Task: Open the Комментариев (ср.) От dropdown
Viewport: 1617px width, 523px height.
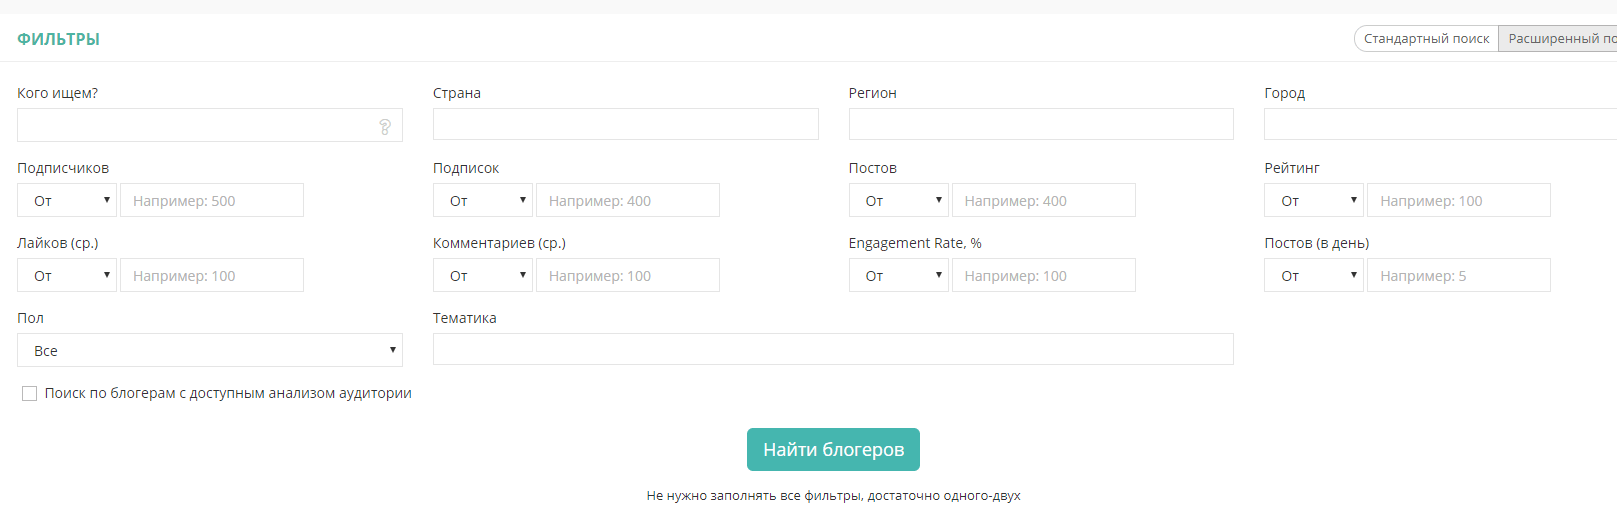Action: coord(483,275)
